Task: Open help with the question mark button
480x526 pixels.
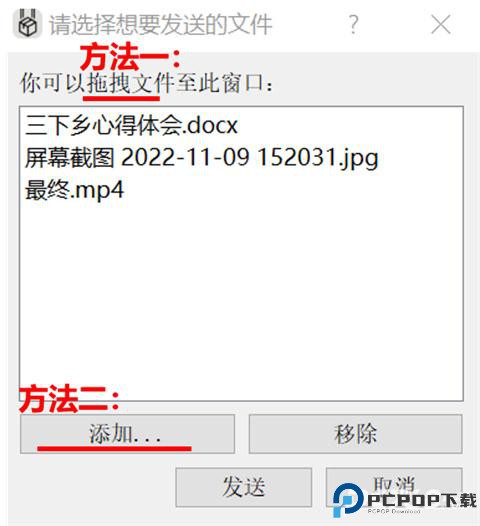Action: point(353,24)
